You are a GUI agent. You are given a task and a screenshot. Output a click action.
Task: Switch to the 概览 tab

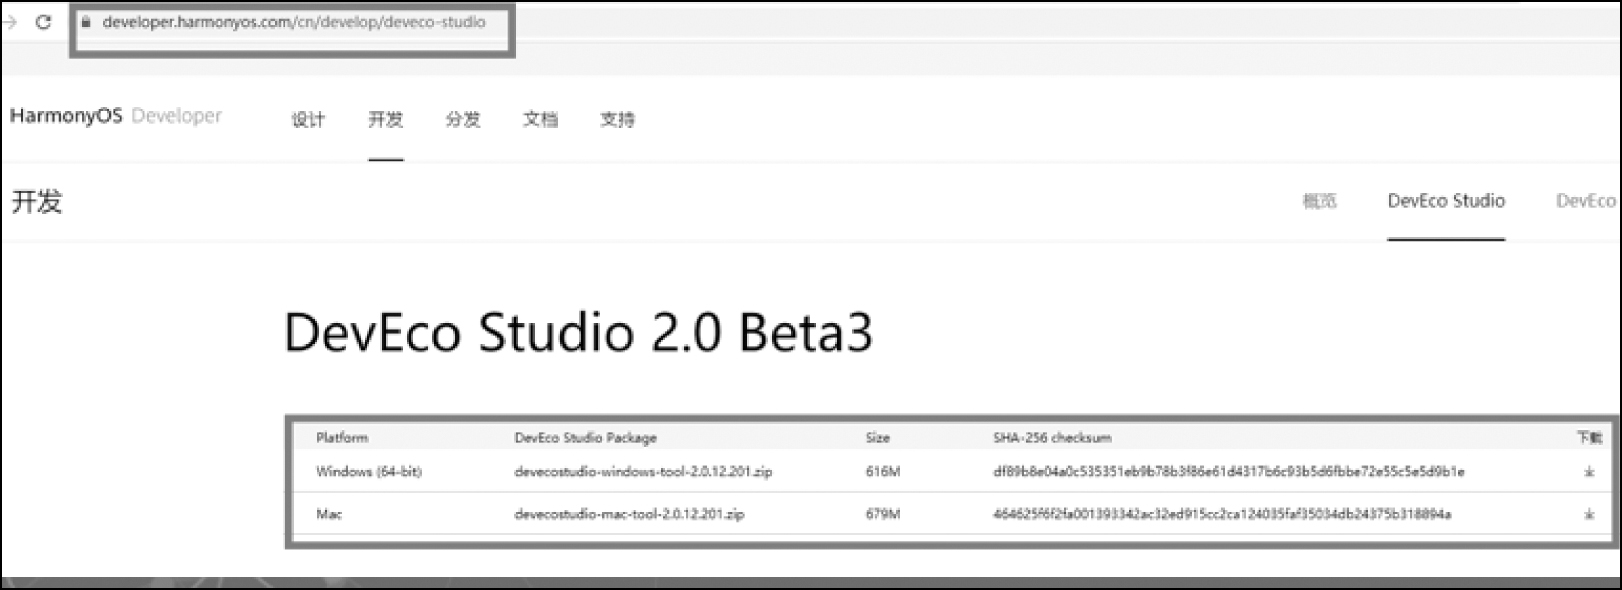point(1319,201)
